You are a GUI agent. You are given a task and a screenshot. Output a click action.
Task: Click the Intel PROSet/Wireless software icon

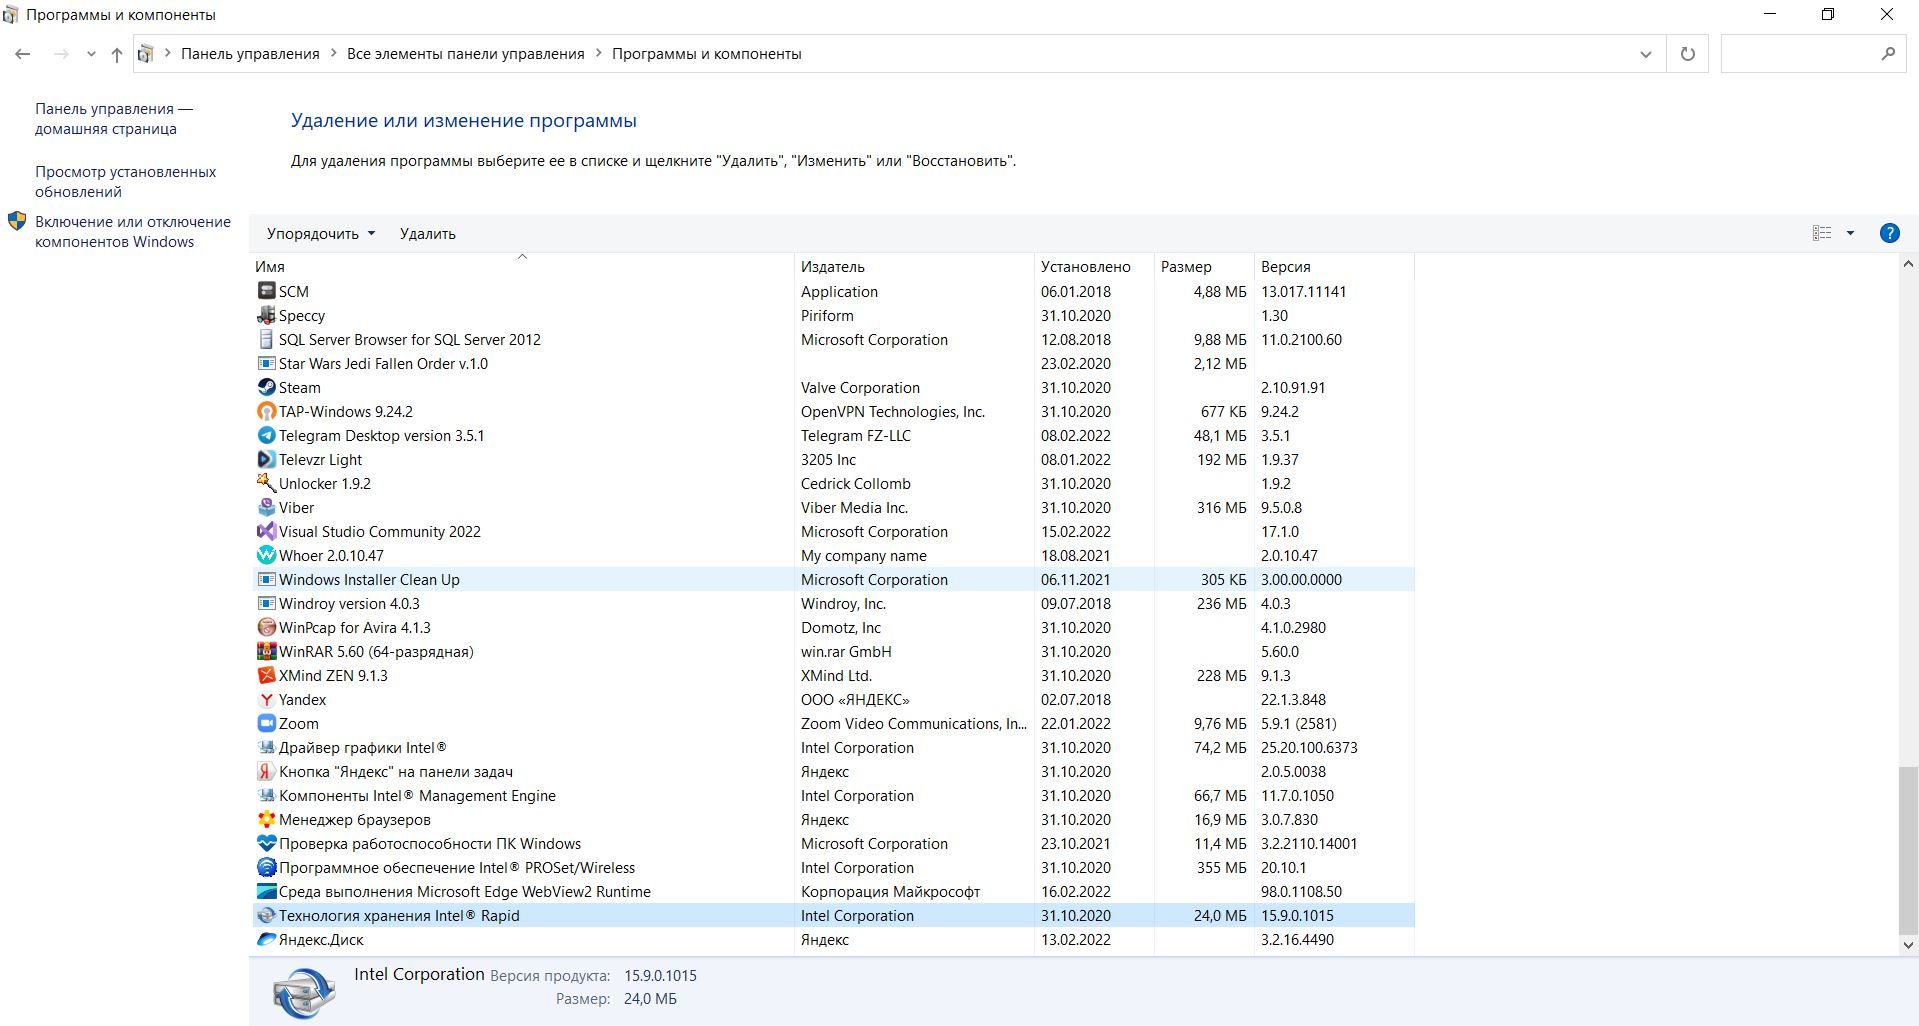266,867
